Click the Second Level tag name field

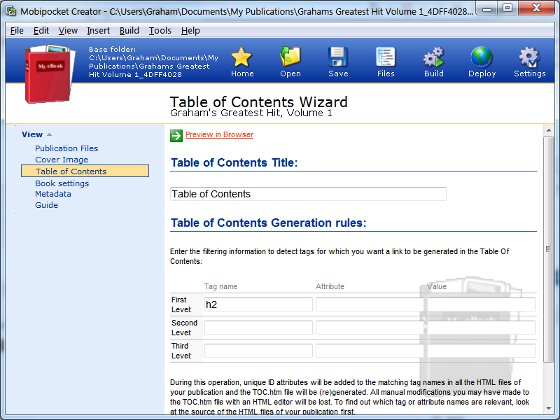coord(258,328)
